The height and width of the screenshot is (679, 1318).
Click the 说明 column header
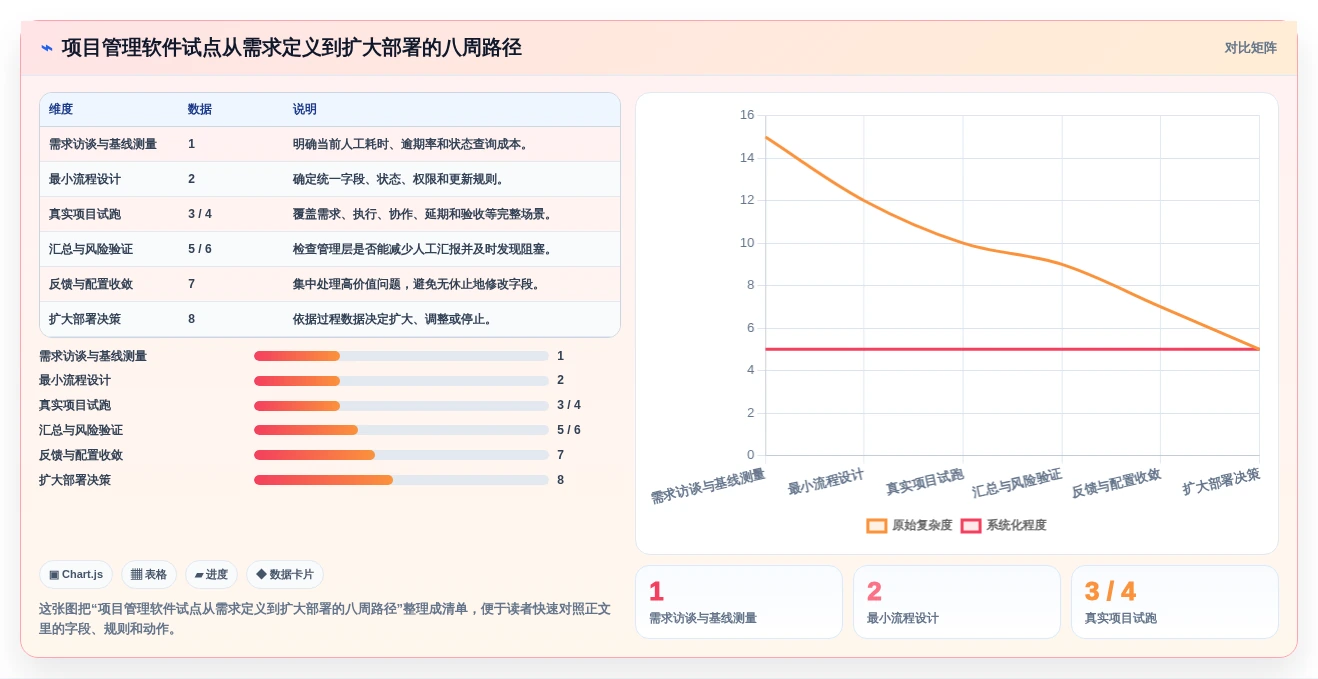(305, 110)
